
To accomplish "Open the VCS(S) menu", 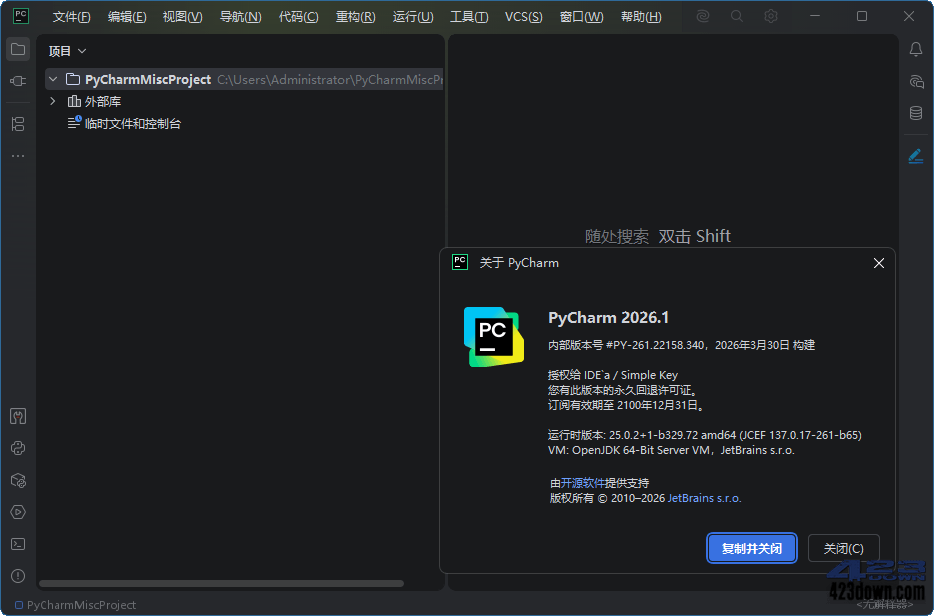I will (x=523, y=16).
